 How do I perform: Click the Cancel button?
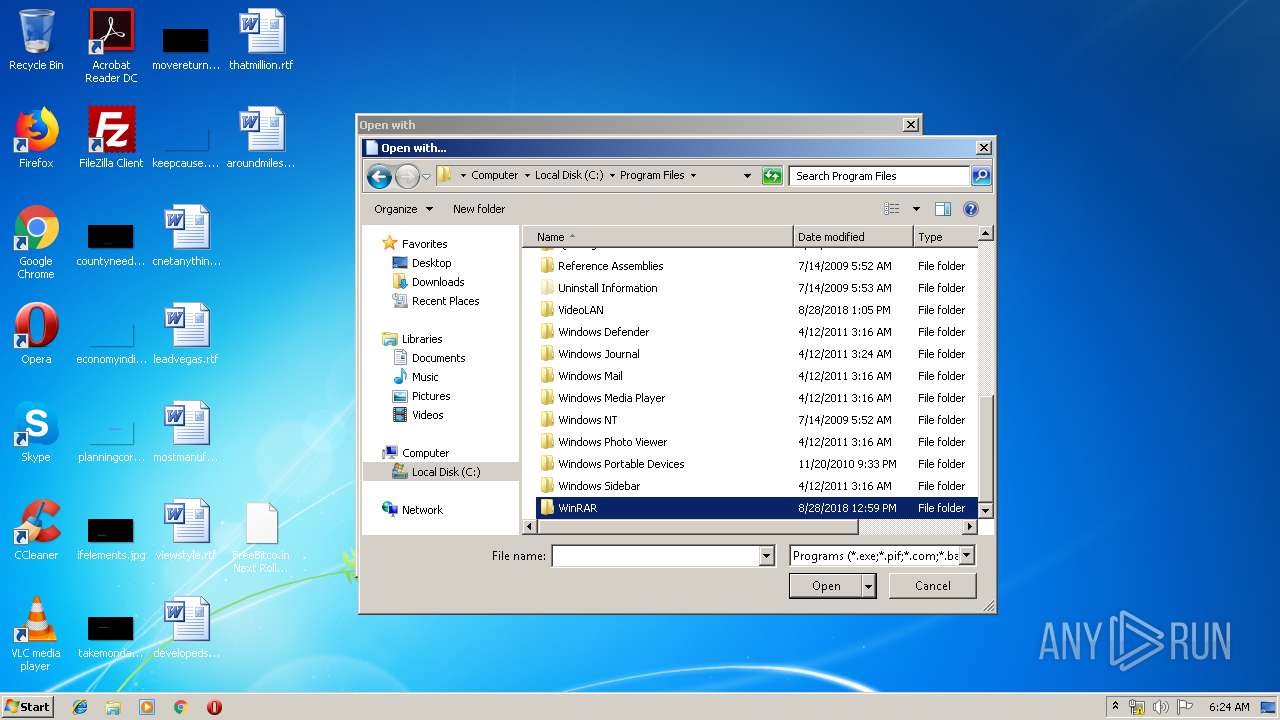click(x=933, y=586)
